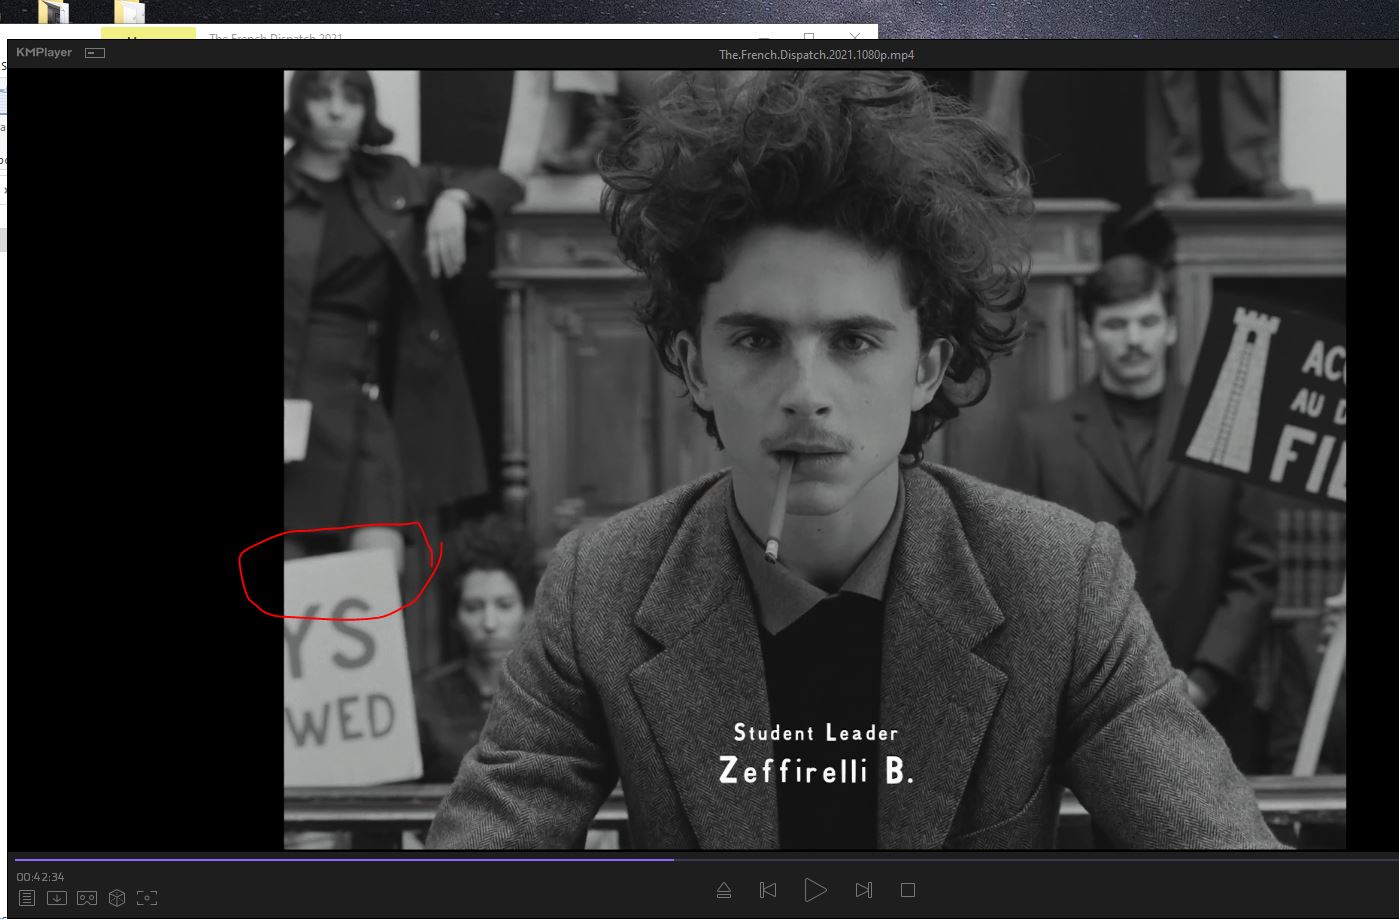Jump ahead on the unplayed seek bar section
The height and width of the screenshot is (919, 1399).
click(1000, 858)
